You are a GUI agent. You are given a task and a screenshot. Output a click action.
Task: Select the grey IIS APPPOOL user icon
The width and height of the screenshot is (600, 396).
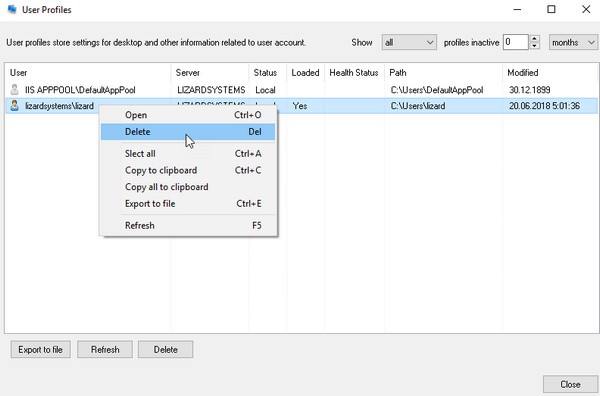15,90
